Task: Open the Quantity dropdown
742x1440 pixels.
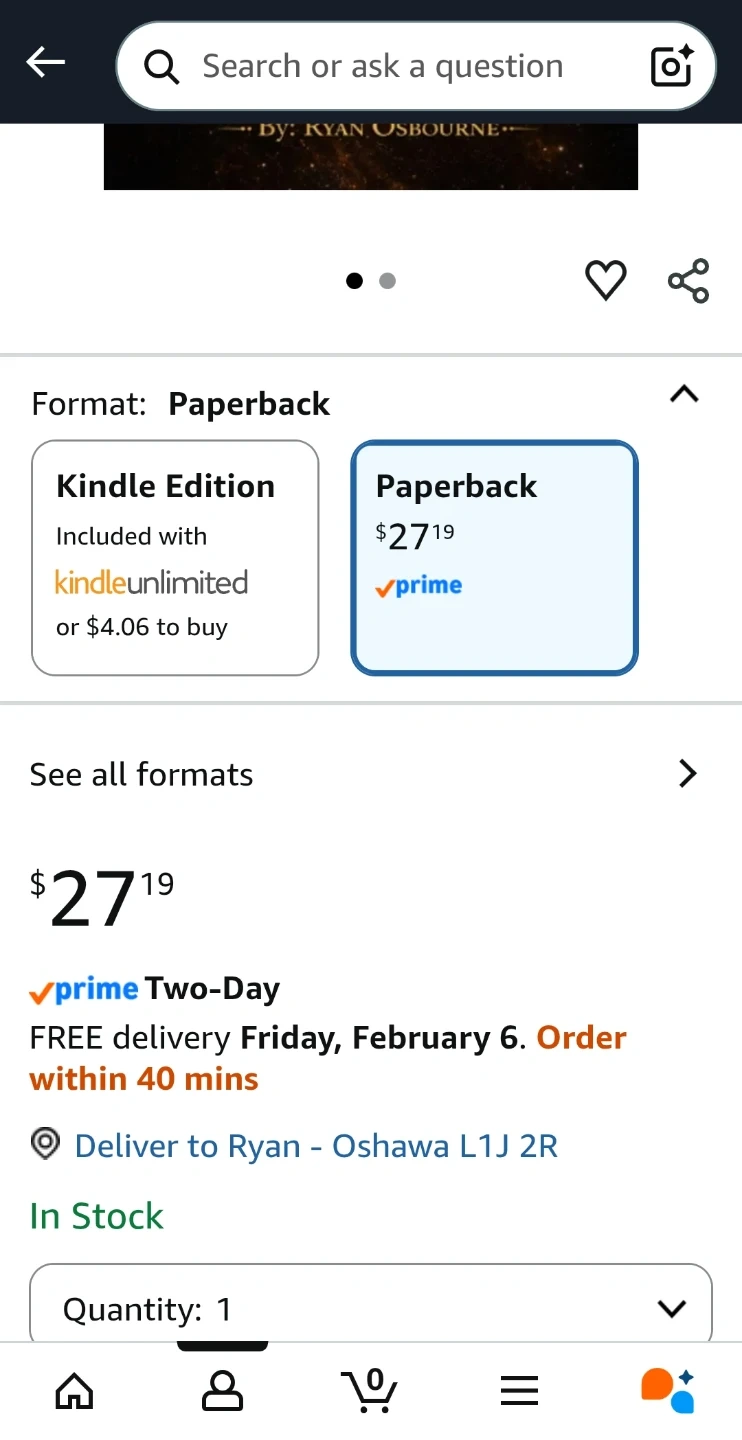Action: click(x=371, y=1308)
